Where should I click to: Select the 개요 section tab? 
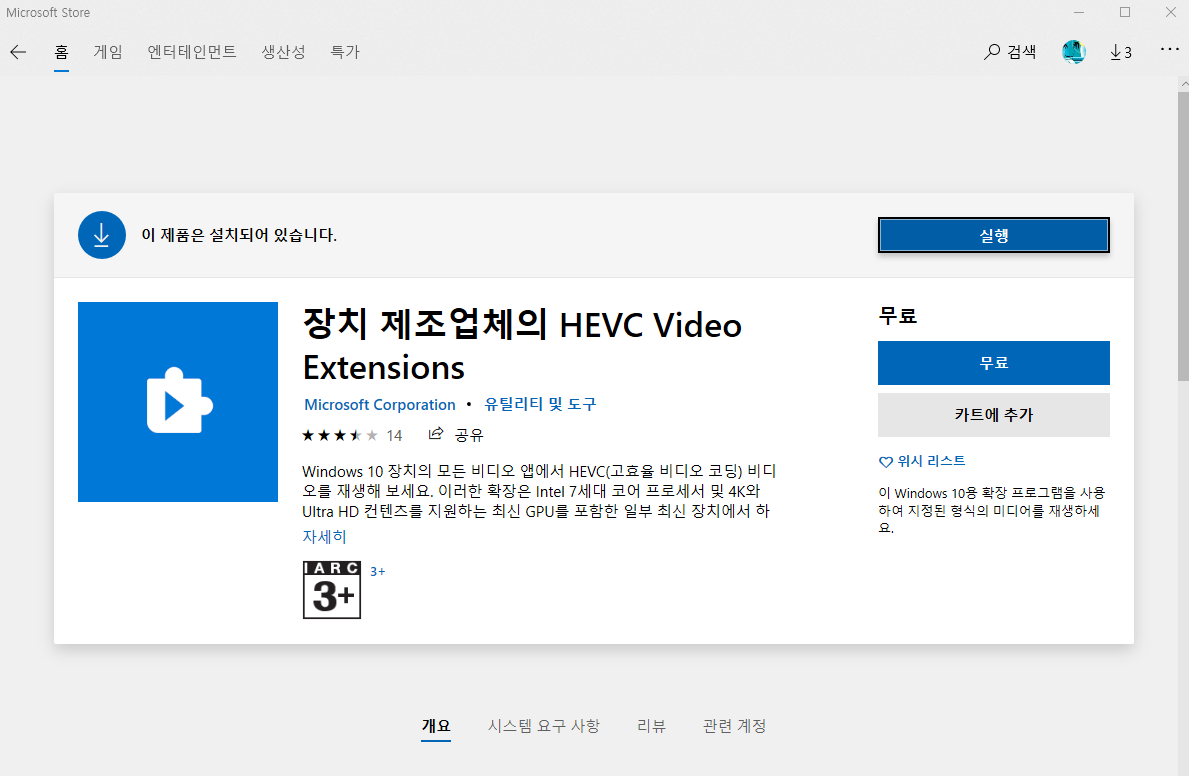tap(436, 726)
